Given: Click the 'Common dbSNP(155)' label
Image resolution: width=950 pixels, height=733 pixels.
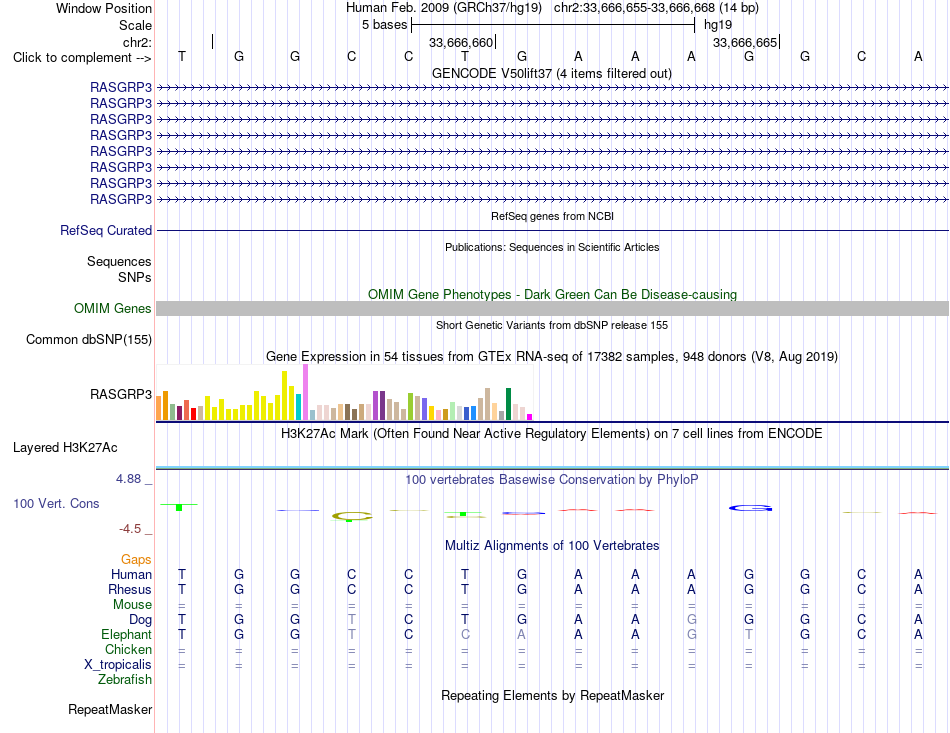Looking at the screenshot, I should pos(88,339).
